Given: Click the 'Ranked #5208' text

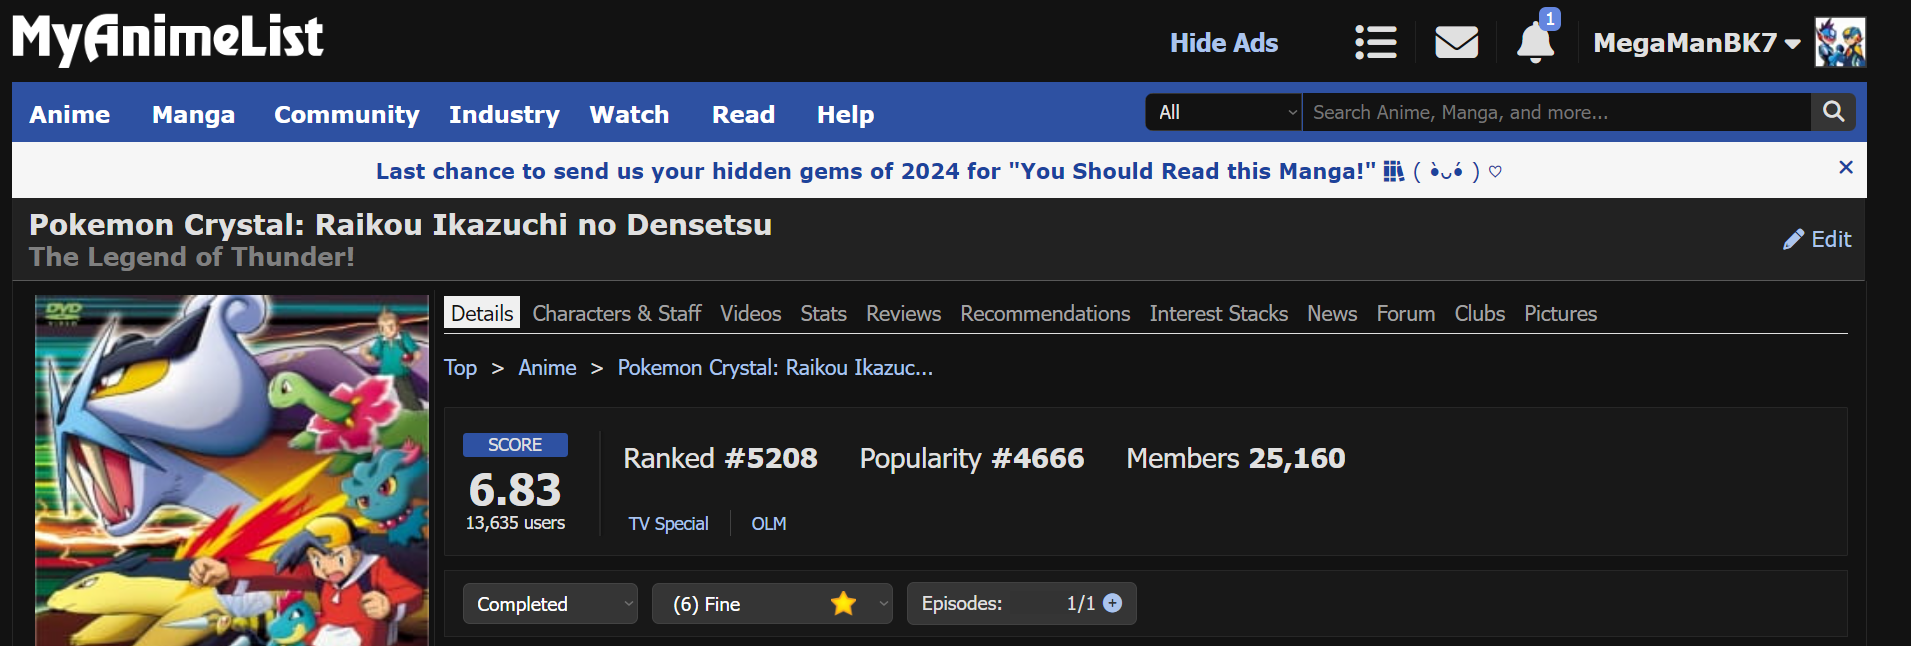Looking at the screenshot, I should 720,458.
